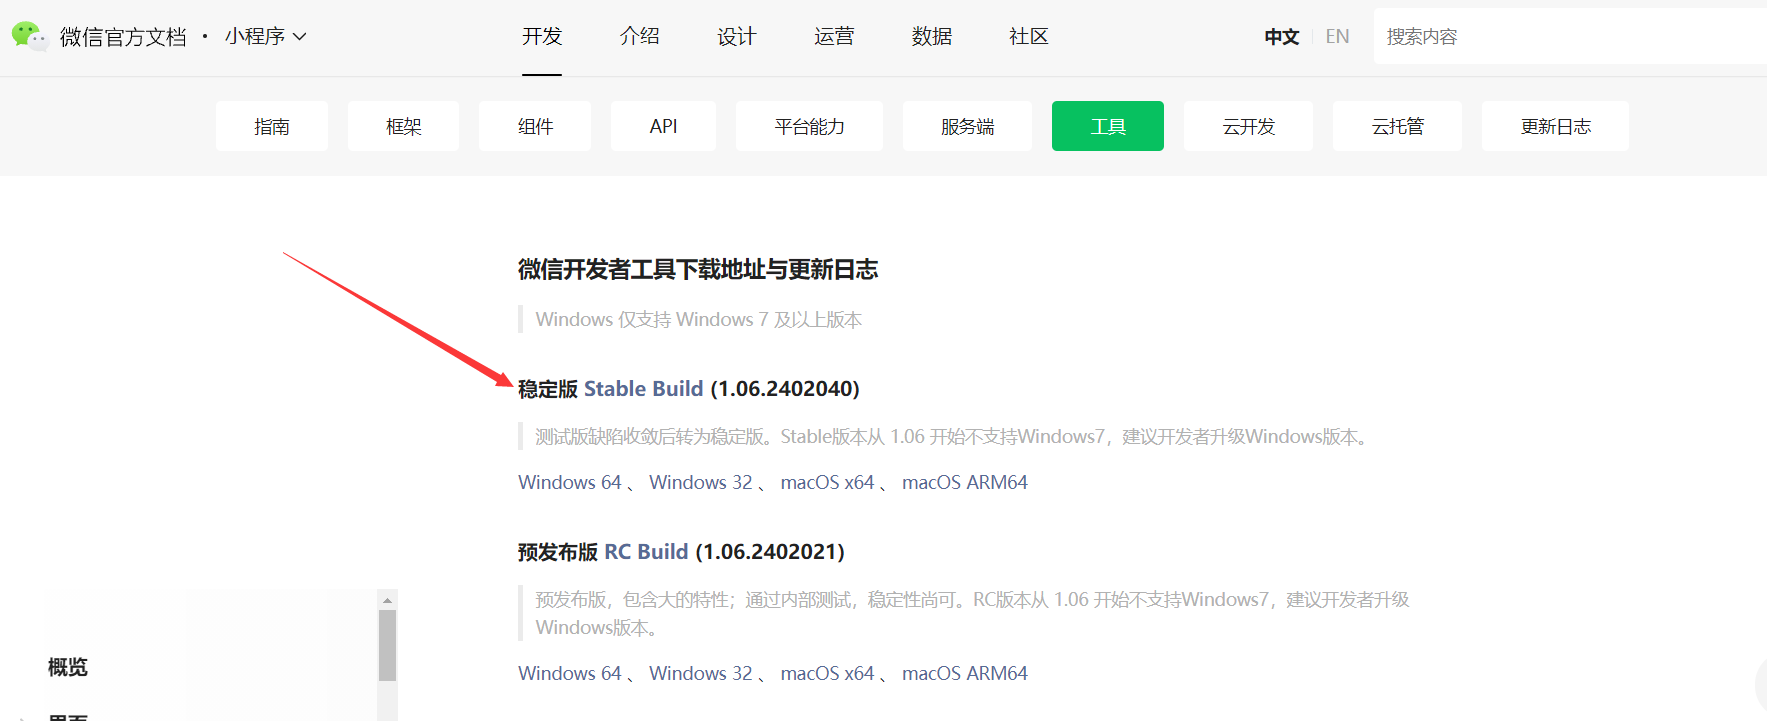
Task: Open the 介绍 top menu
Action: (x=639, y=36)
